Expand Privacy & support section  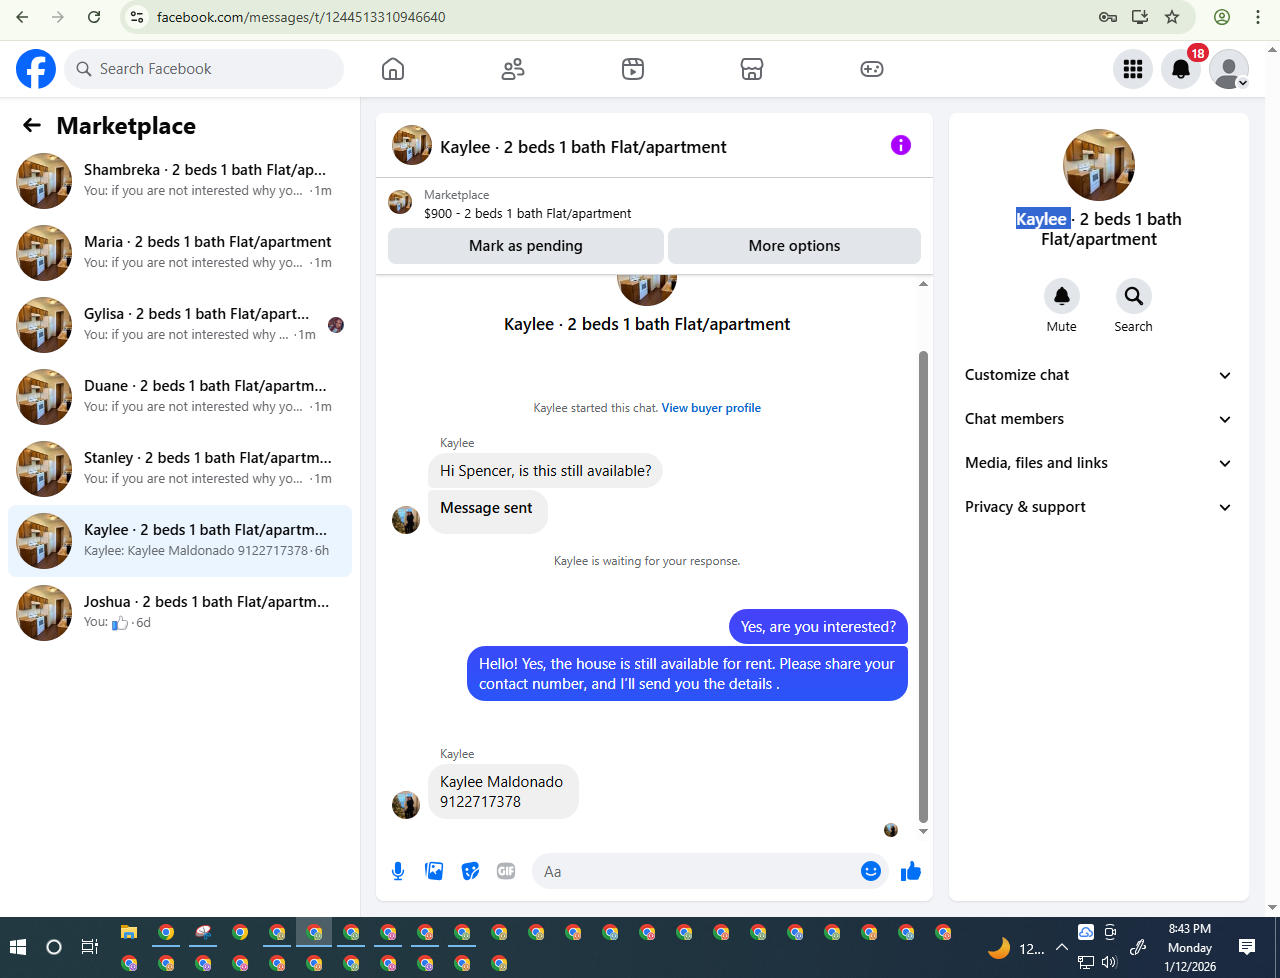click(x=1098, y=507)
